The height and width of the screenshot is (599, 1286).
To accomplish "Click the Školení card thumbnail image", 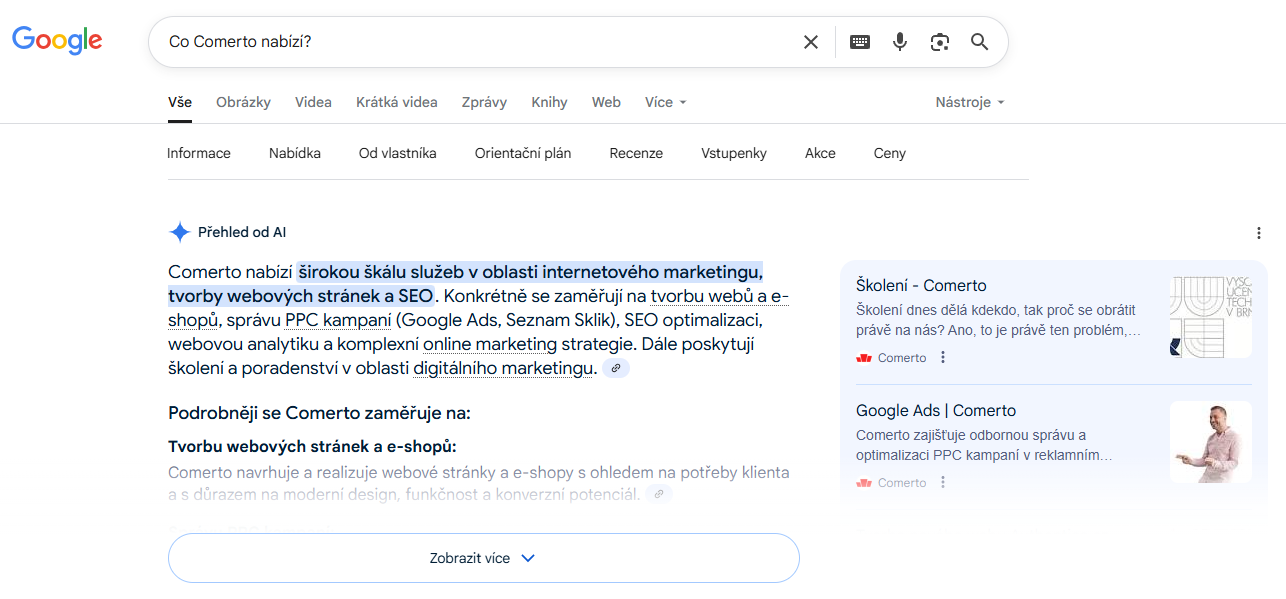I will [1210, 316].
